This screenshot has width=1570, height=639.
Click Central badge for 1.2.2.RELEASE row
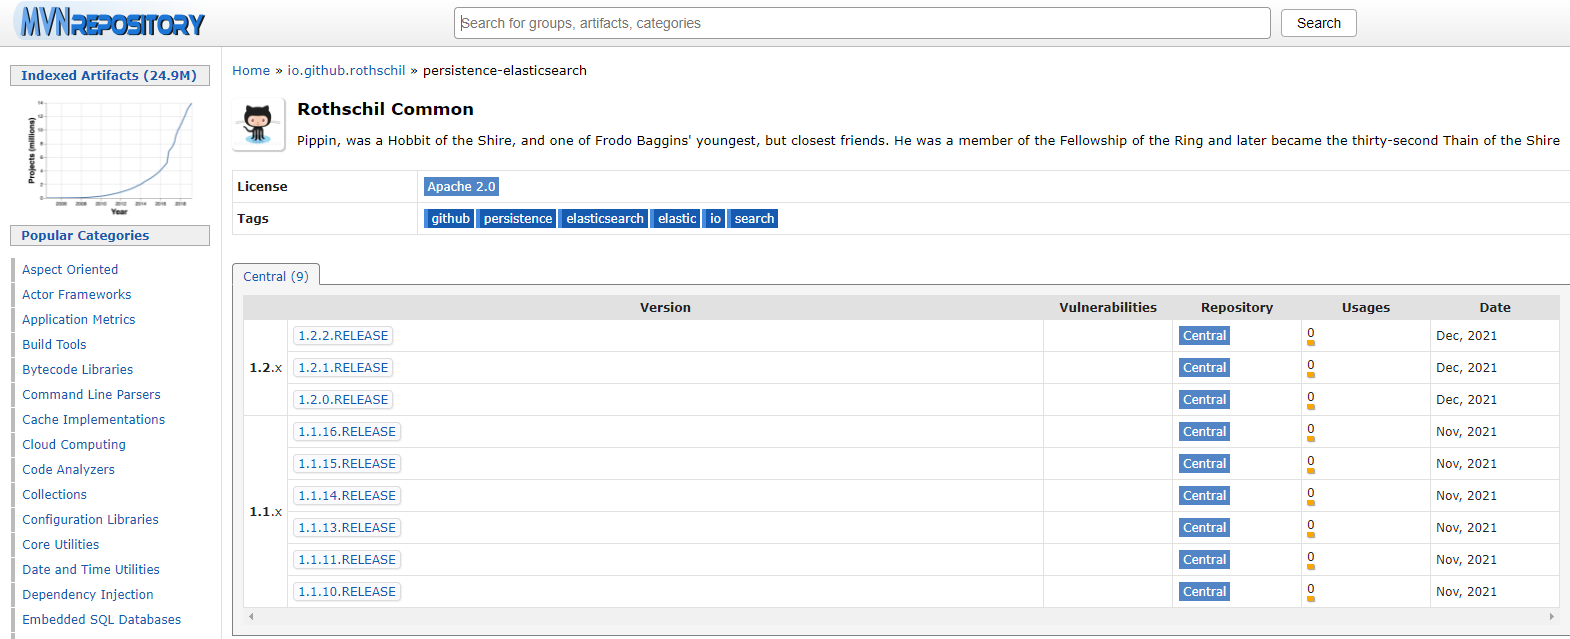[x=1204, y=336]
